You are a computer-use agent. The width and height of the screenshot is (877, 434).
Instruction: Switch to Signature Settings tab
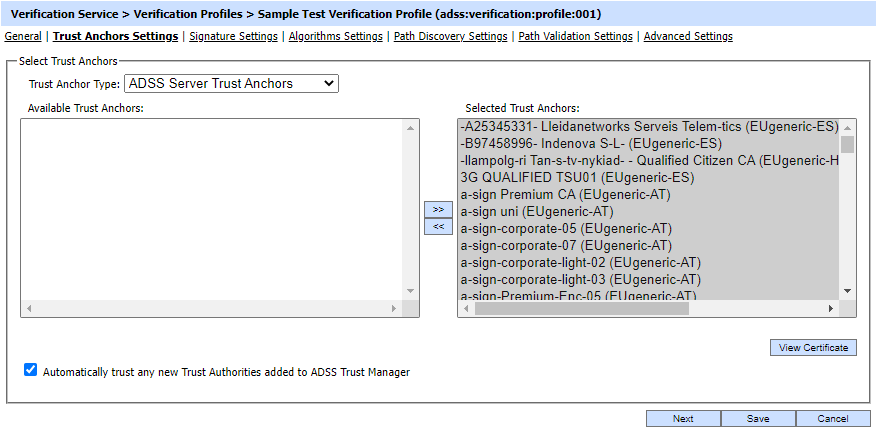[233, 36]
